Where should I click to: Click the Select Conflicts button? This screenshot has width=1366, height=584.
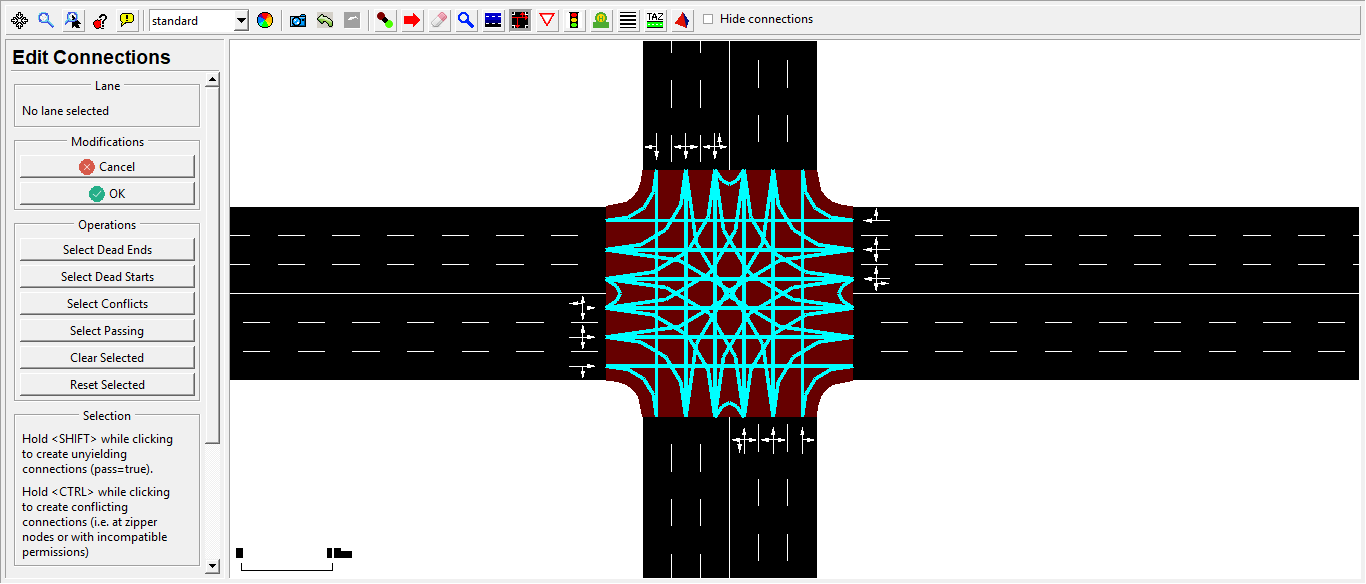tap(107, 304)
